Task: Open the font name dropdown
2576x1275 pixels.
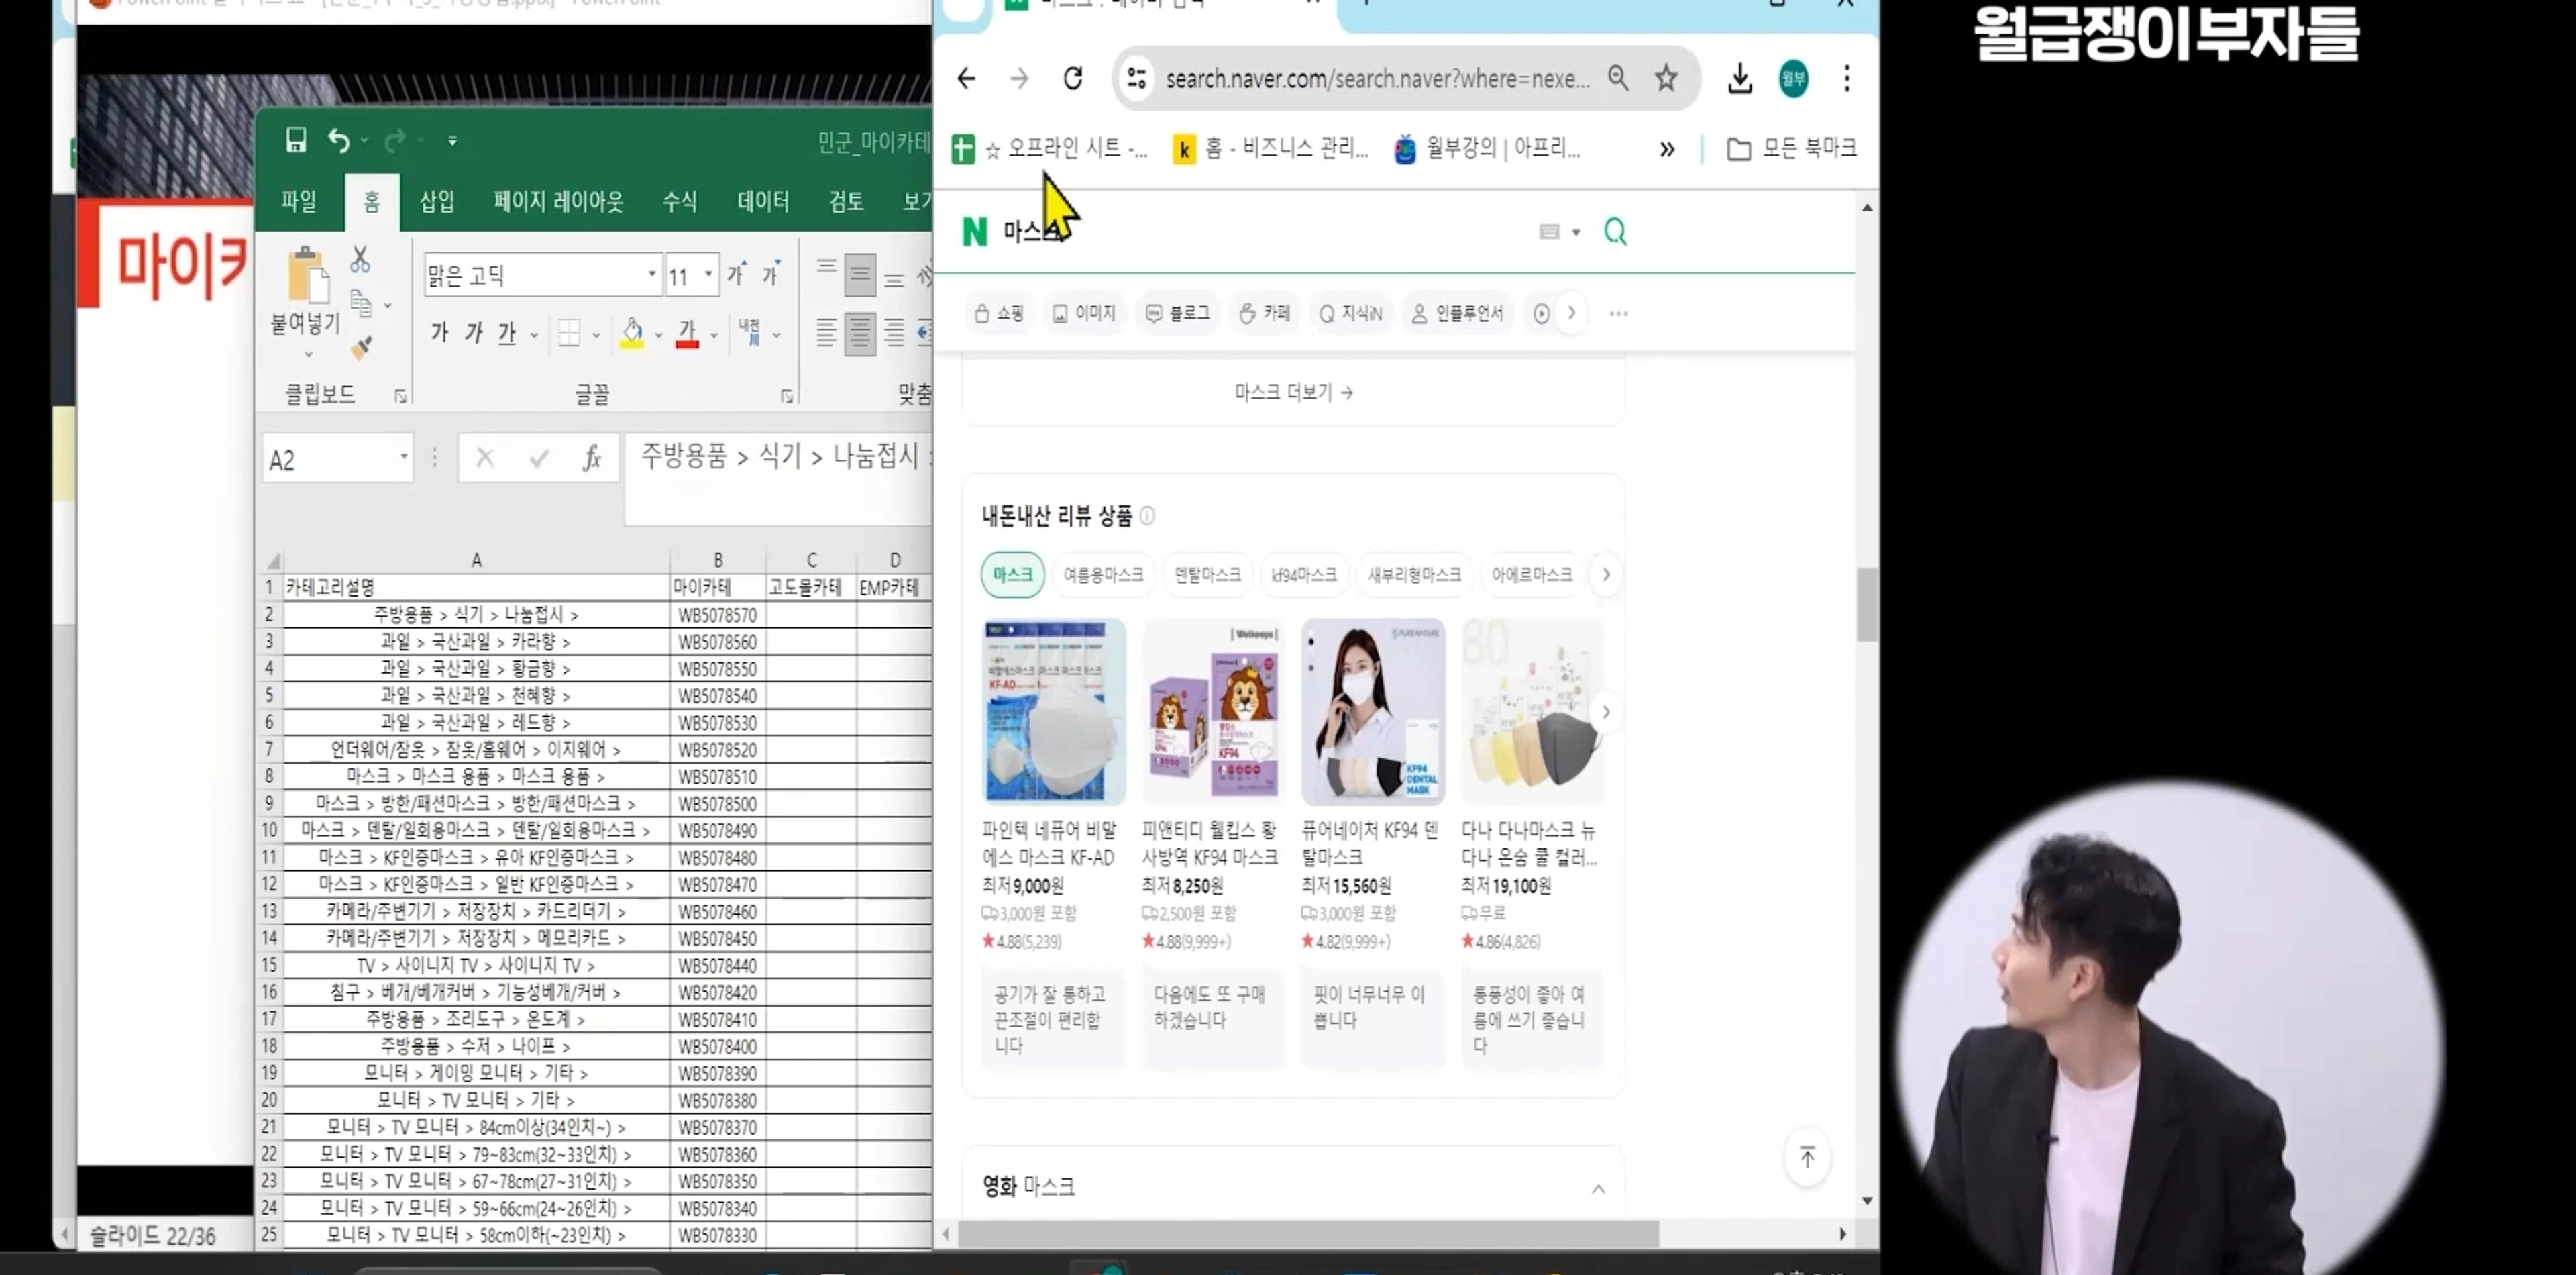Action: tap(651, 275)
